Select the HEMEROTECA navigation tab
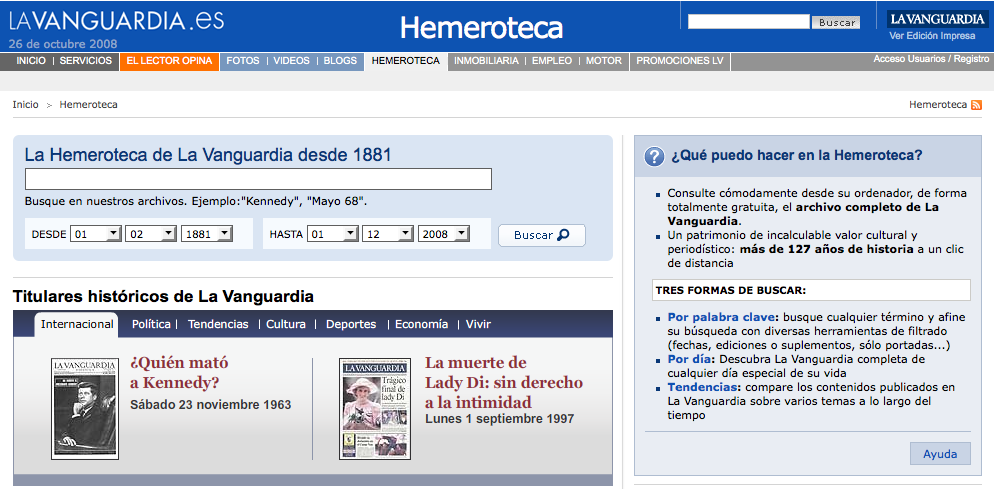Image resolution: width=994 pixels, height=489 pixels. [406, 61]
